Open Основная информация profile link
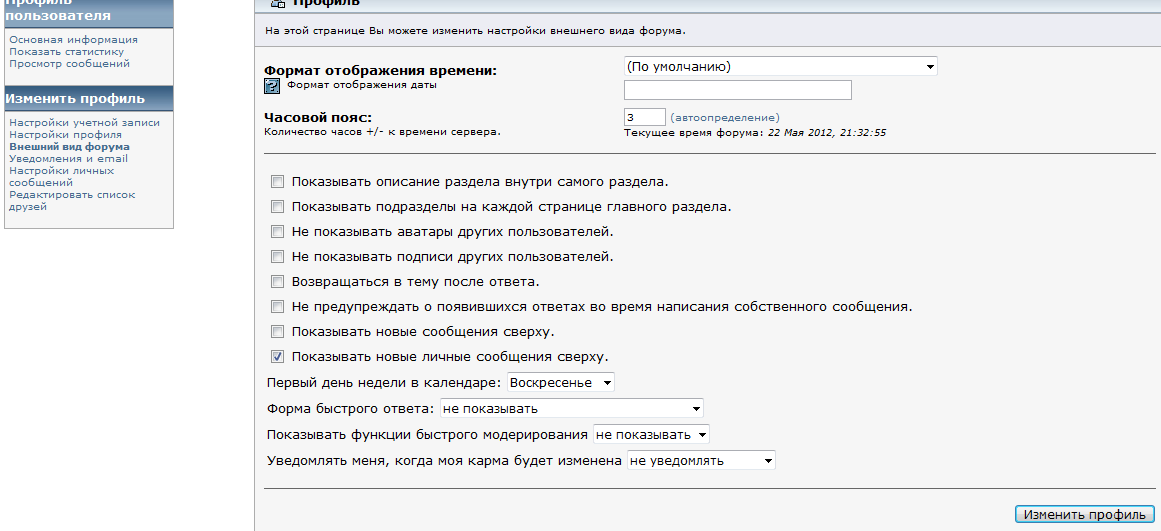This screenshot has height=531, width=1161. [x=73, y=40]
